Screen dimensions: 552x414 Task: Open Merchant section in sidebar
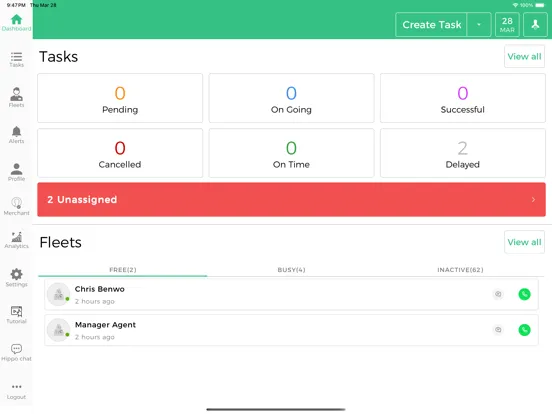[x=16, y=206]
